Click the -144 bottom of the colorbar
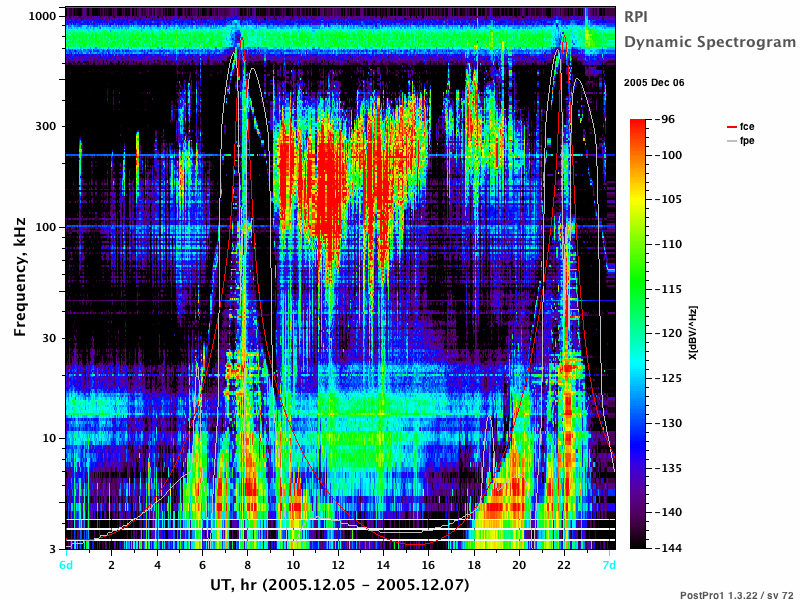This screenshot has width=800, height=600. (x=667, y=548)
